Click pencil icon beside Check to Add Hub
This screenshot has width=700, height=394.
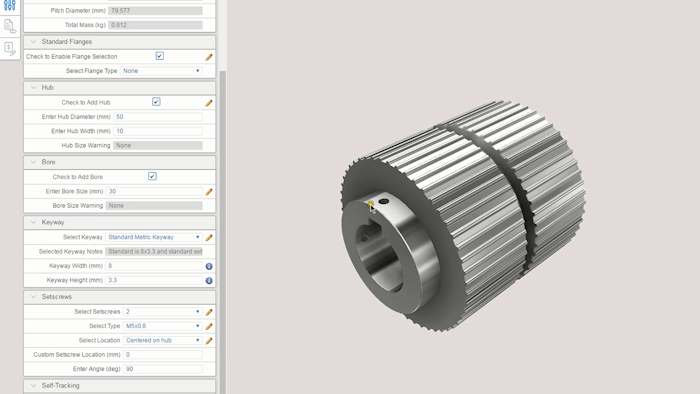pos(209,103)
